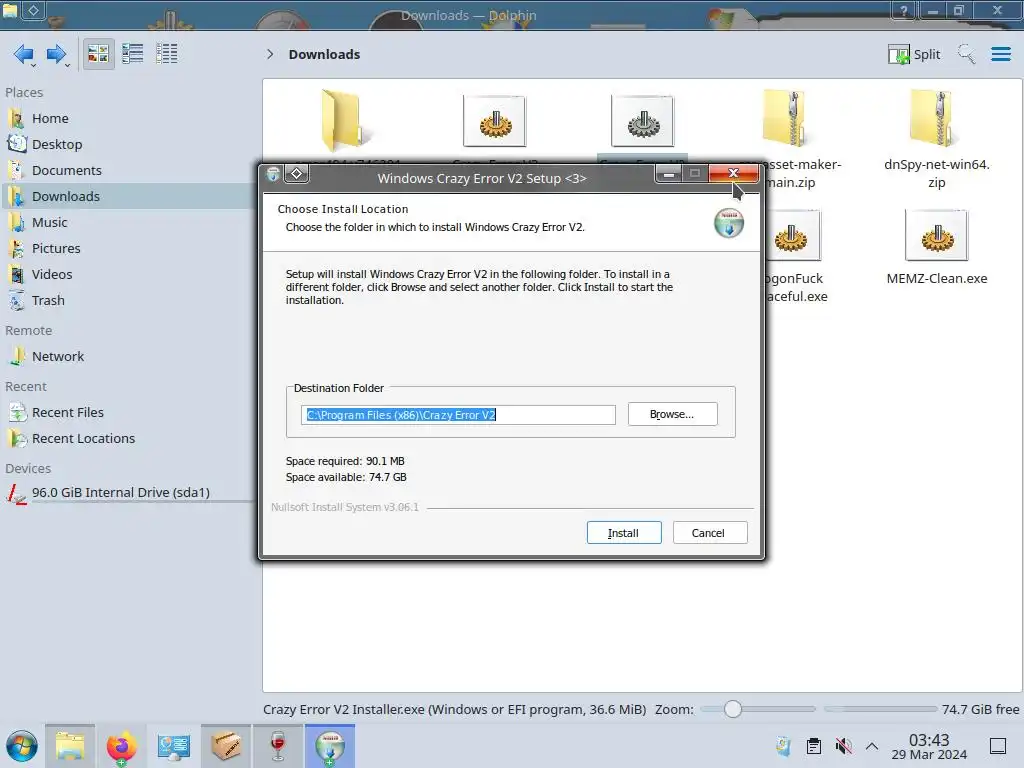Screen dimensions: 1024x768
Task: Minimize the Crazy Error V2 Setup window
Action: pyautogui.click(x=668, y=174)
